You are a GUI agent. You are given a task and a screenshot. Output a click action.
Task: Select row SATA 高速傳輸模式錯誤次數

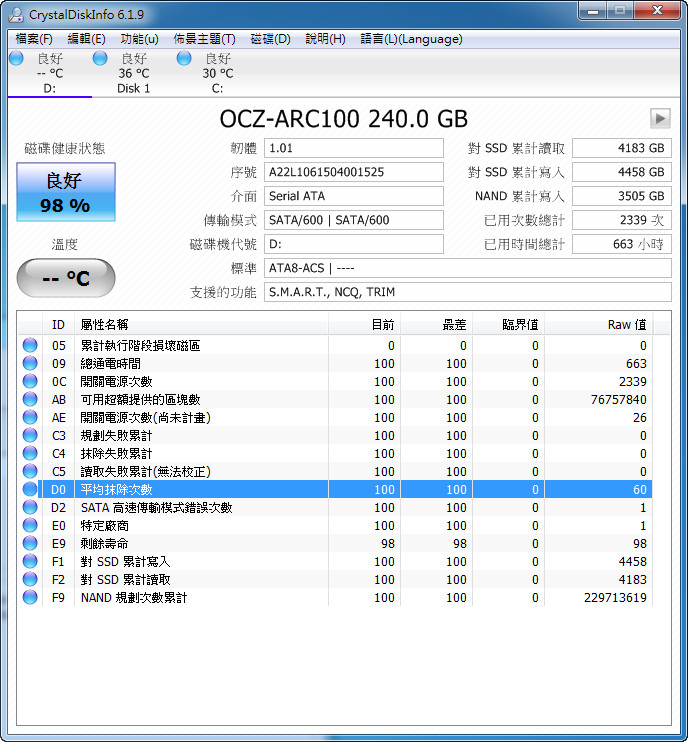click(x=335, y=507)
